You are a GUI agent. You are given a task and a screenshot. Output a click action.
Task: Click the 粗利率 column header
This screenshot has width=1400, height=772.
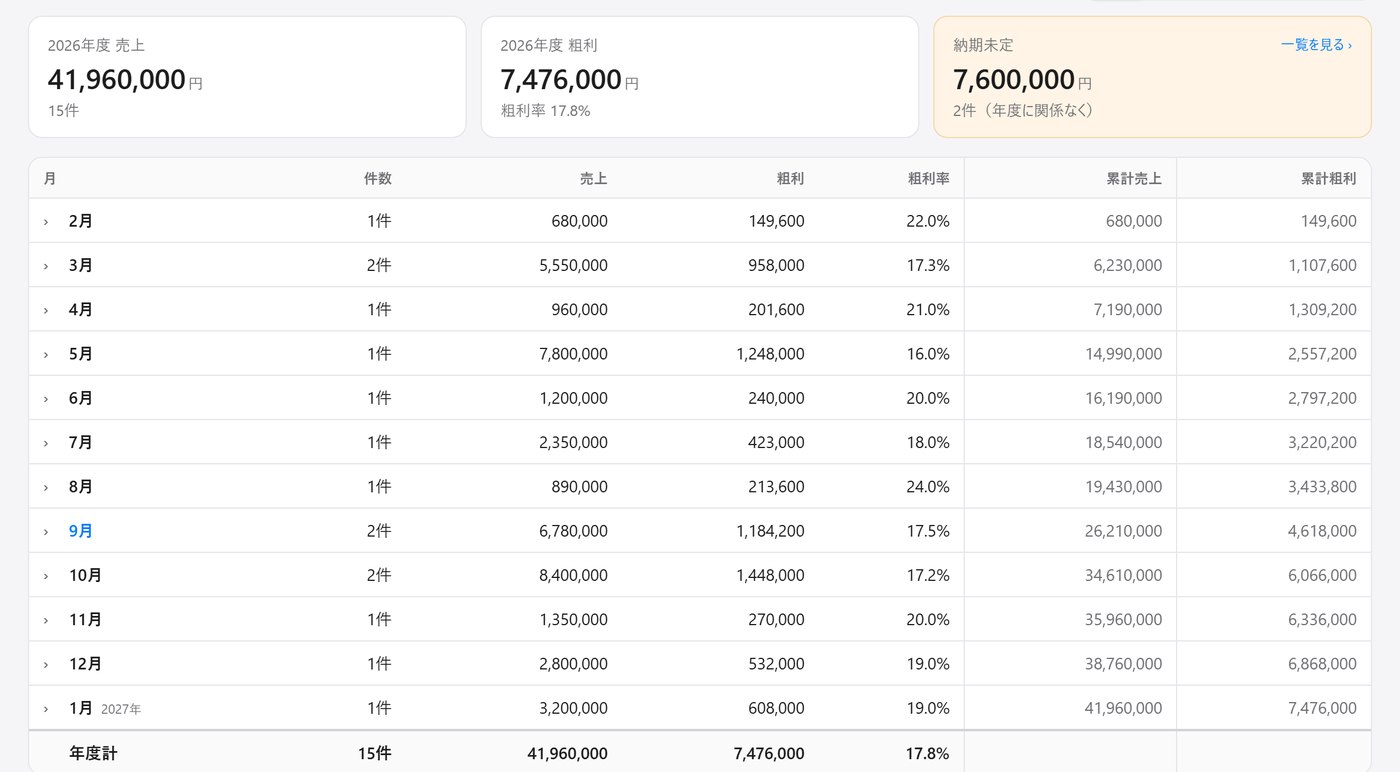pyautogui.click(x=929, y=178)
